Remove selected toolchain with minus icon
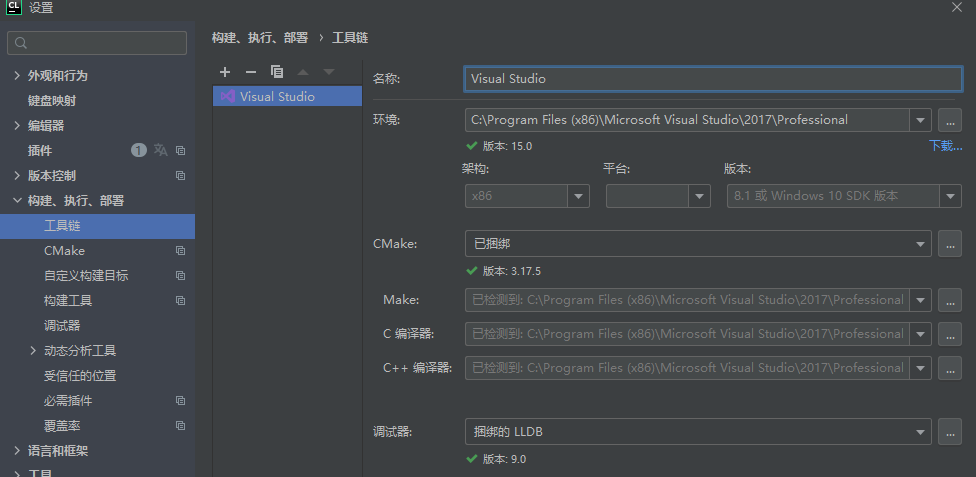The height and width of the screenshot is (477, 976). [251, 72]
